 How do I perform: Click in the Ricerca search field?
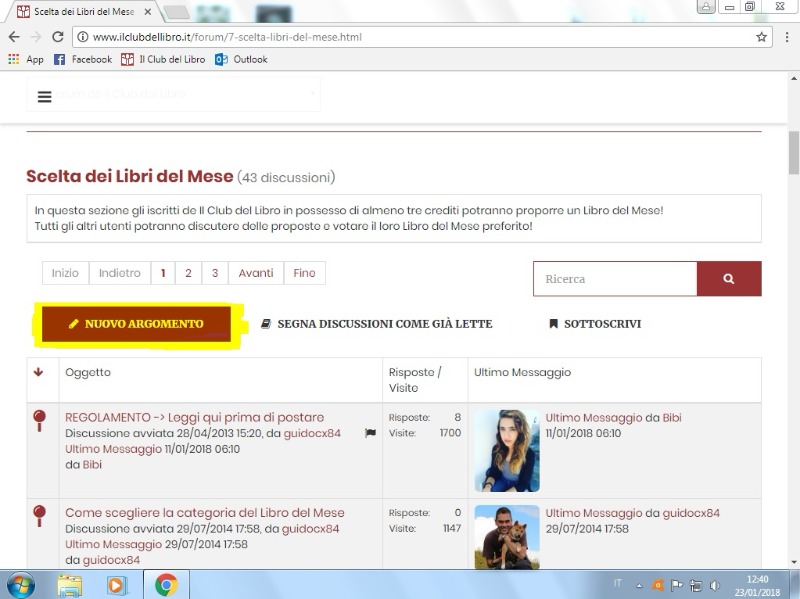point(614,279)
